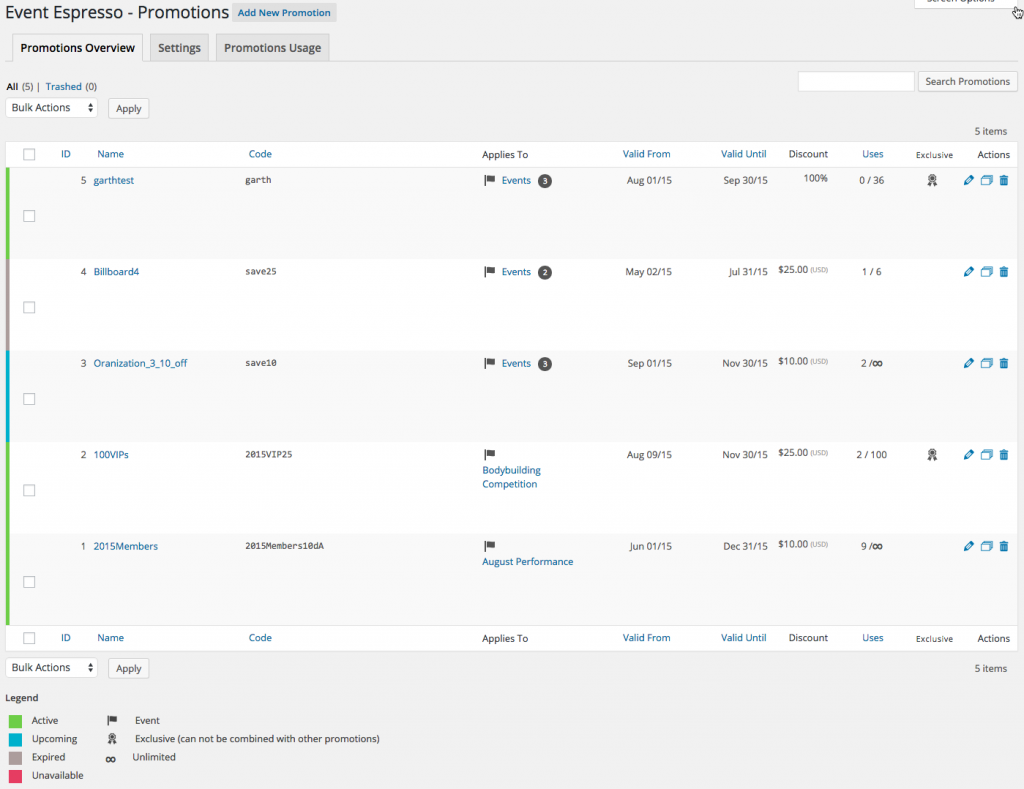
Task: Tick the select-all checkbox in table footer
Action: (x=29, y=638)
